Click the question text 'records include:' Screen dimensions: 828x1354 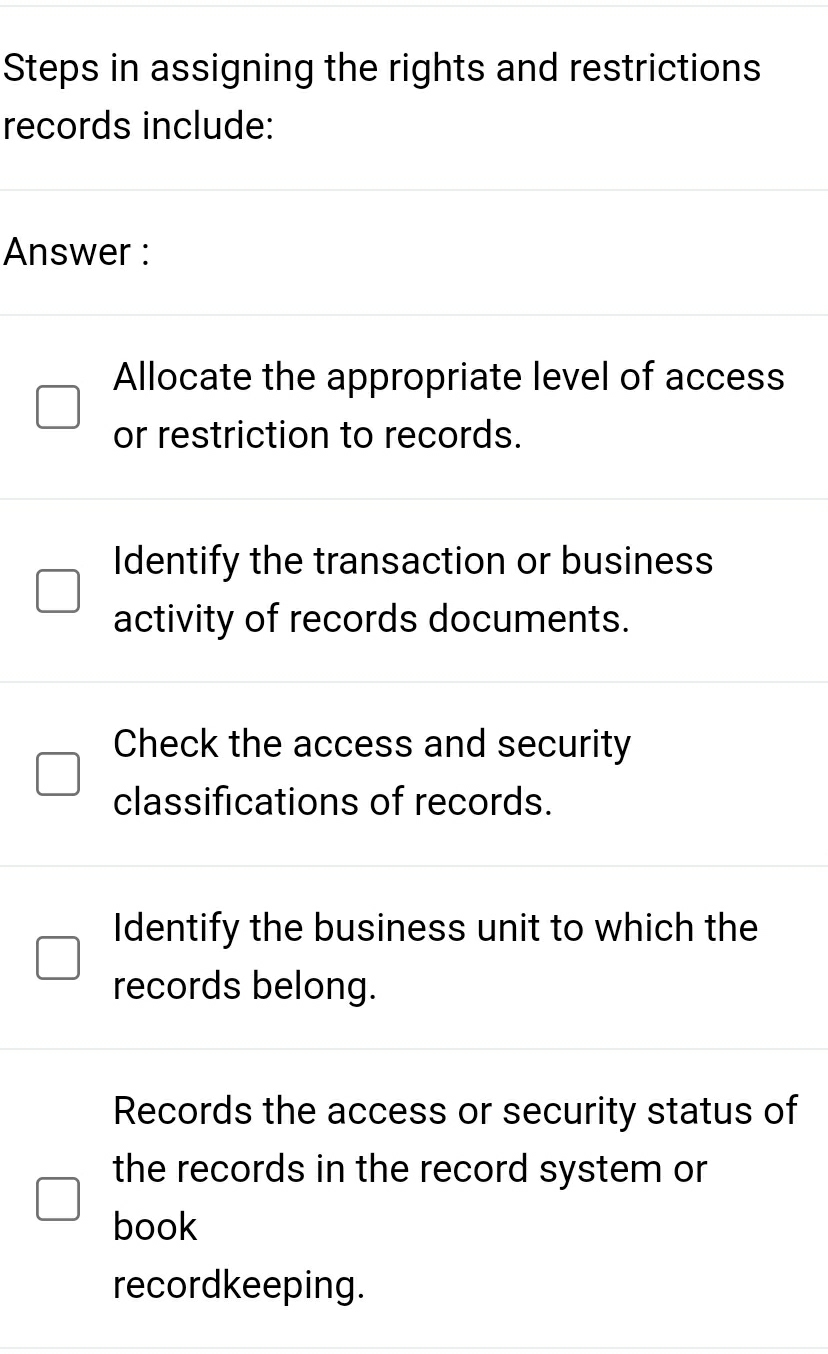139,126
